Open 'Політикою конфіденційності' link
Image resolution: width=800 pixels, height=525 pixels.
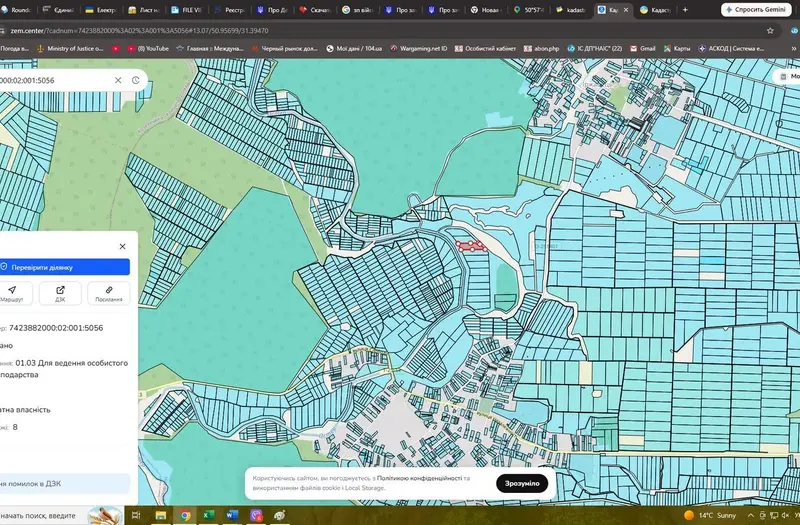coord(419,479)
